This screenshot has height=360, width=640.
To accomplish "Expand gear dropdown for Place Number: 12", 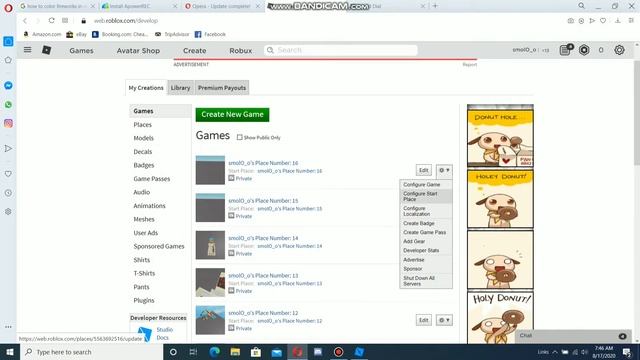I will coord(444,320).
